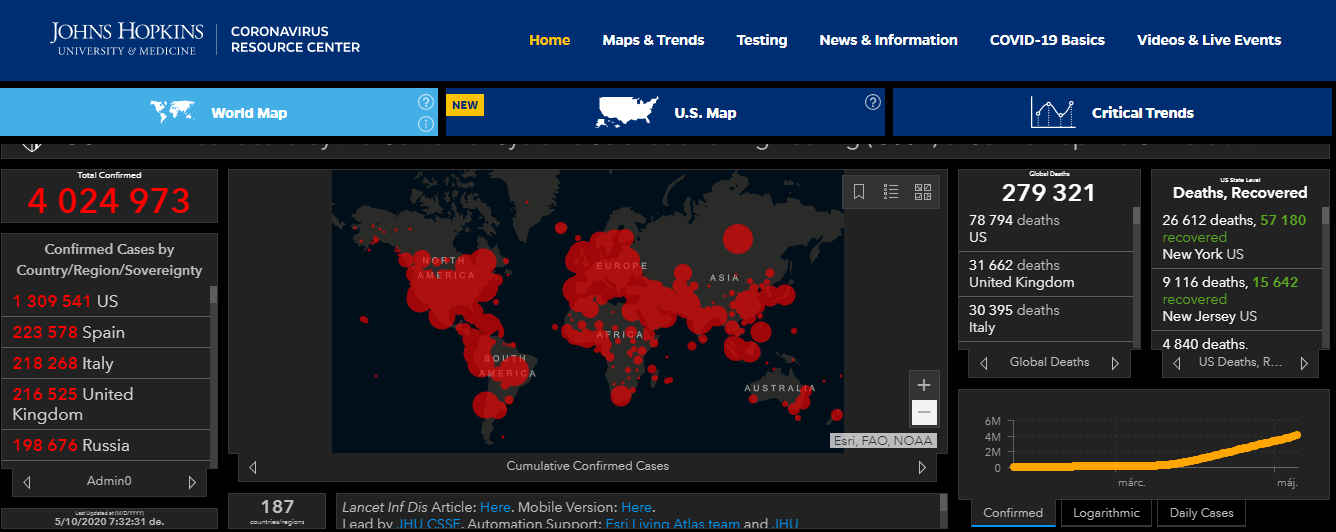Open the map bookmarks tool

[859, 191]
